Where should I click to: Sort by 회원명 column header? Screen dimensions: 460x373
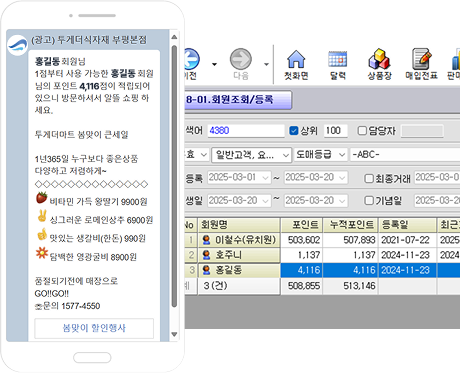pyautogui.click(x=239, y=225)
